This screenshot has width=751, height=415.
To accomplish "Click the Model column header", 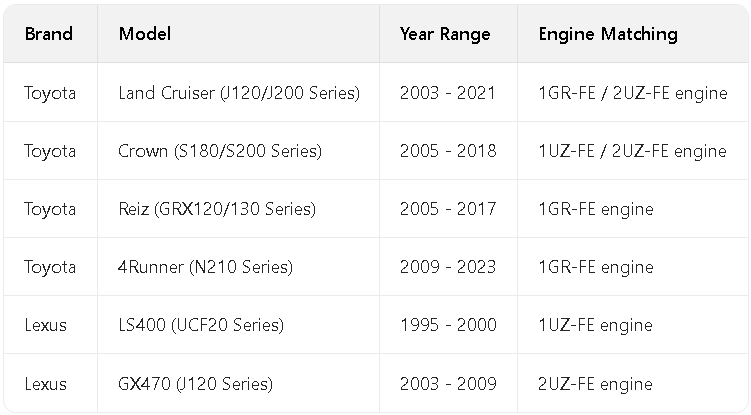I will tap(145, 34).
